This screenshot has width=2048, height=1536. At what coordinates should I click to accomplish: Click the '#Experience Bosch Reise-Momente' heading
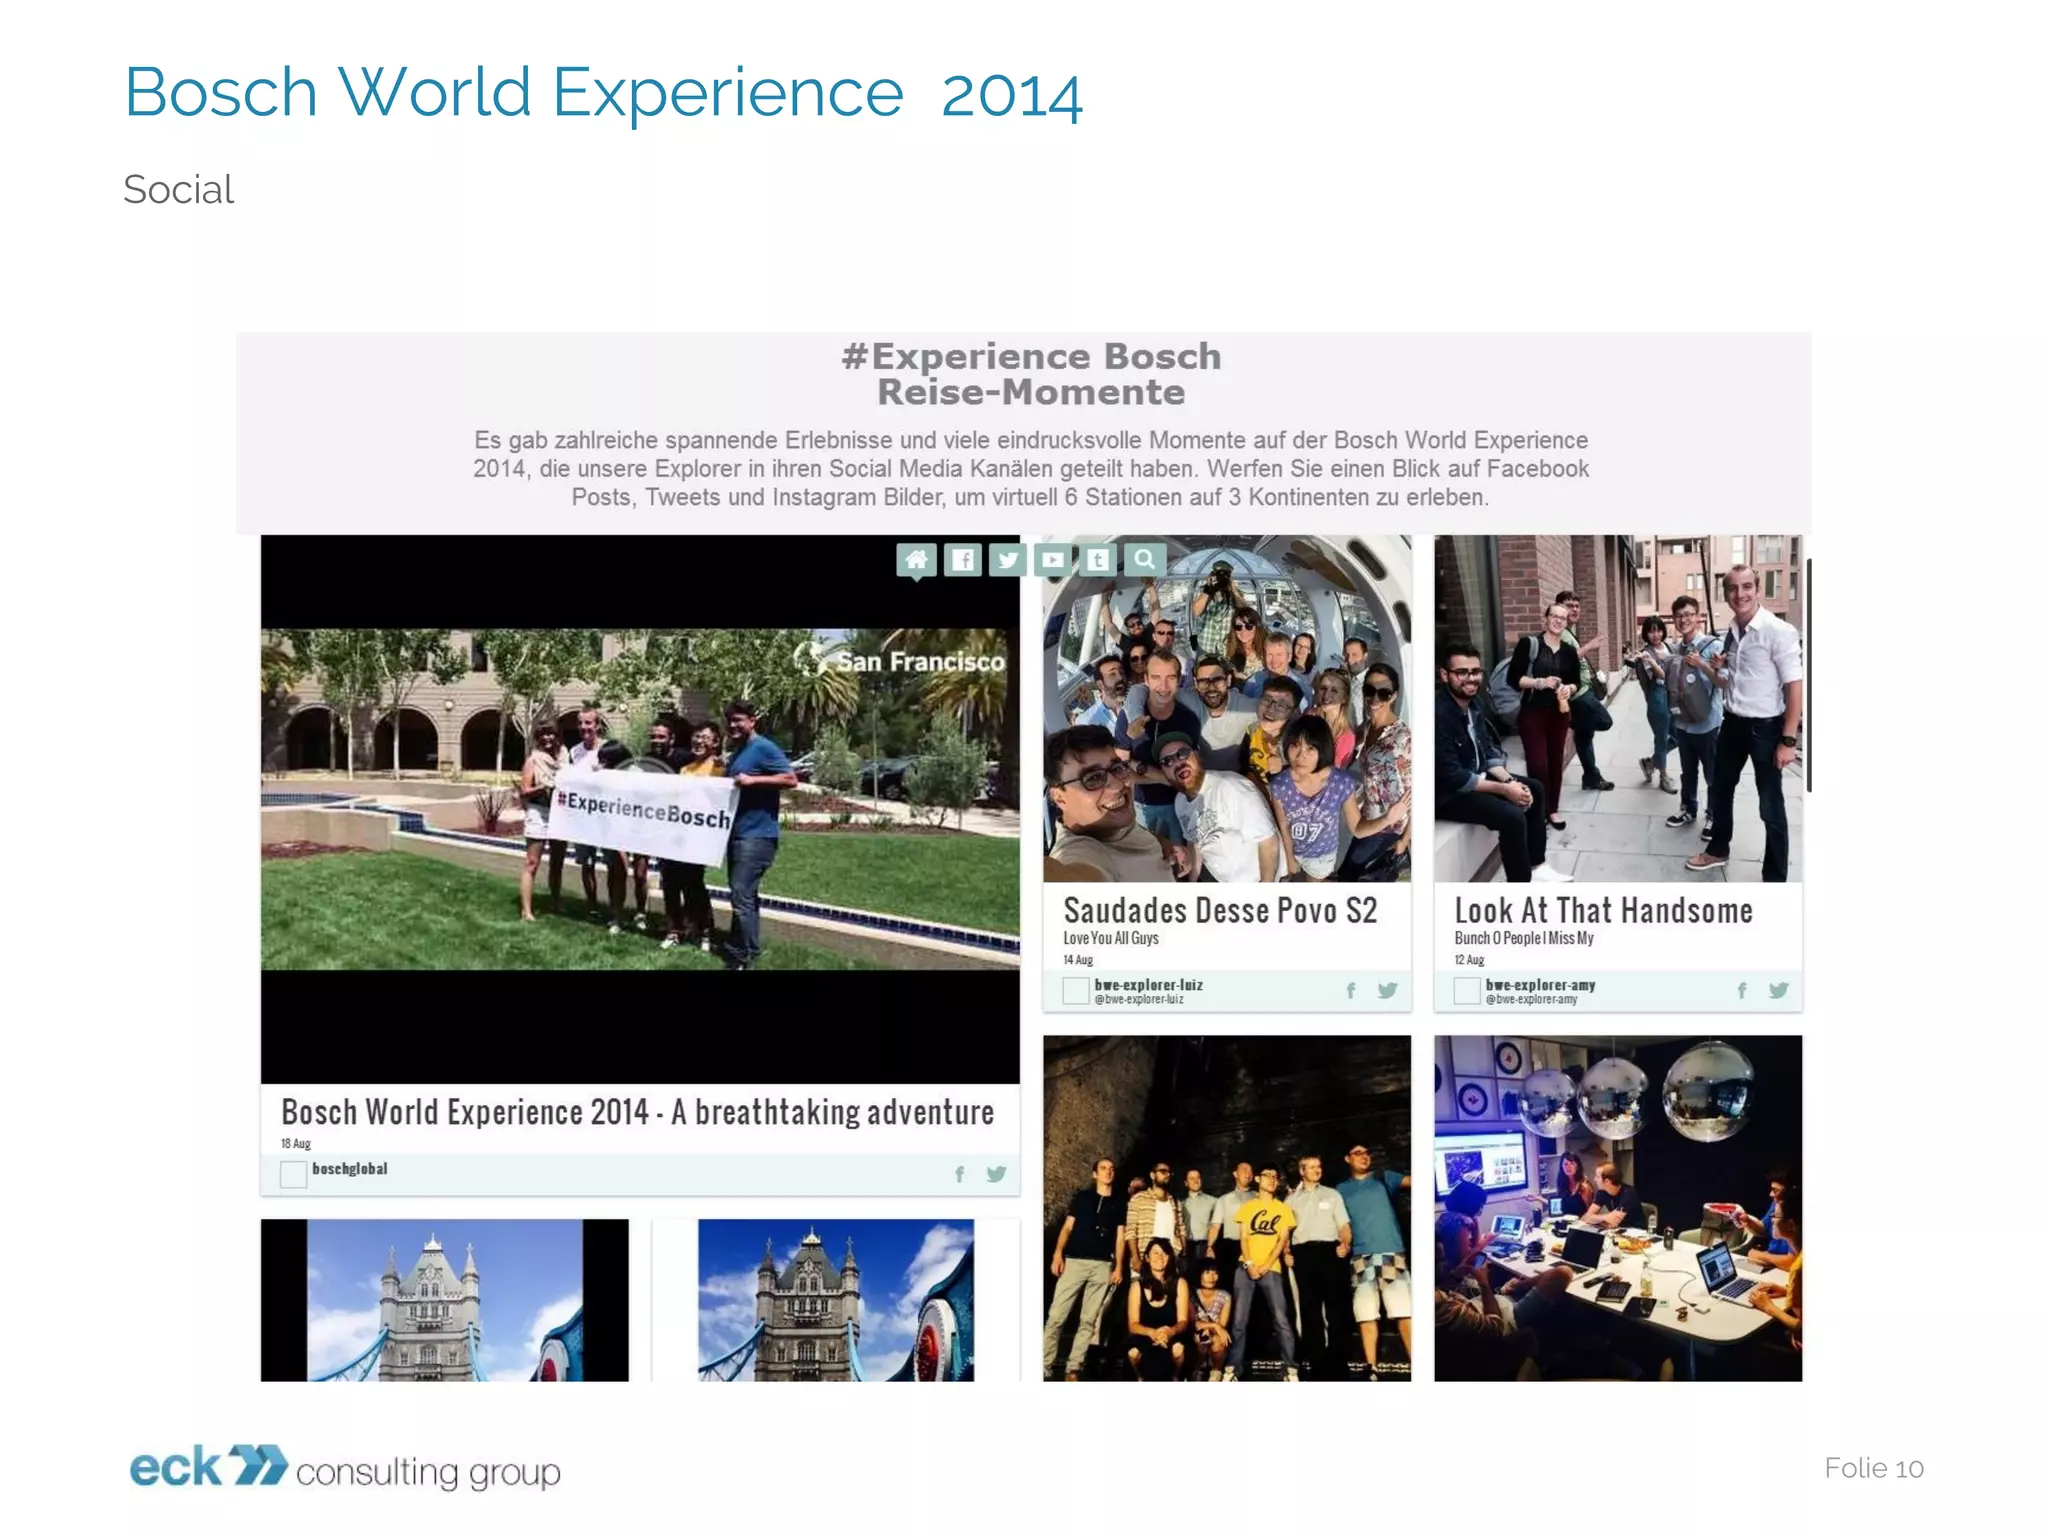(1031, 374)
